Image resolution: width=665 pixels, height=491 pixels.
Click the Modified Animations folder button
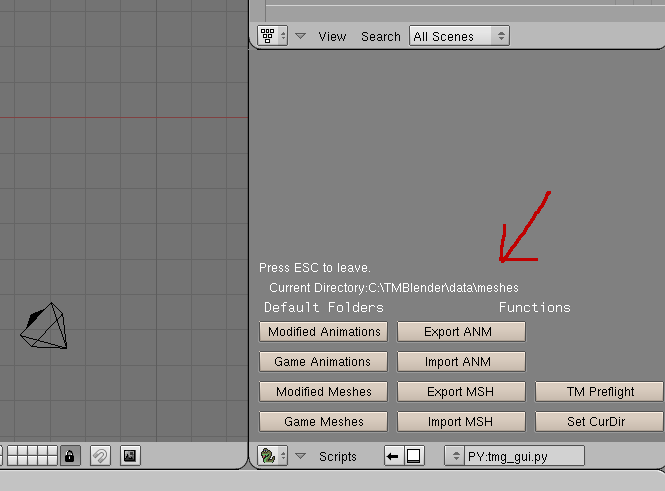pos(324,332)
